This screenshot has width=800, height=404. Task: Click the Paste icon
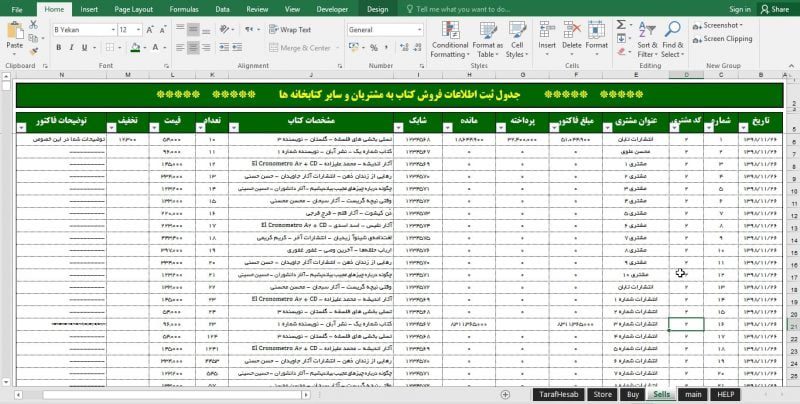coord(15,31)
